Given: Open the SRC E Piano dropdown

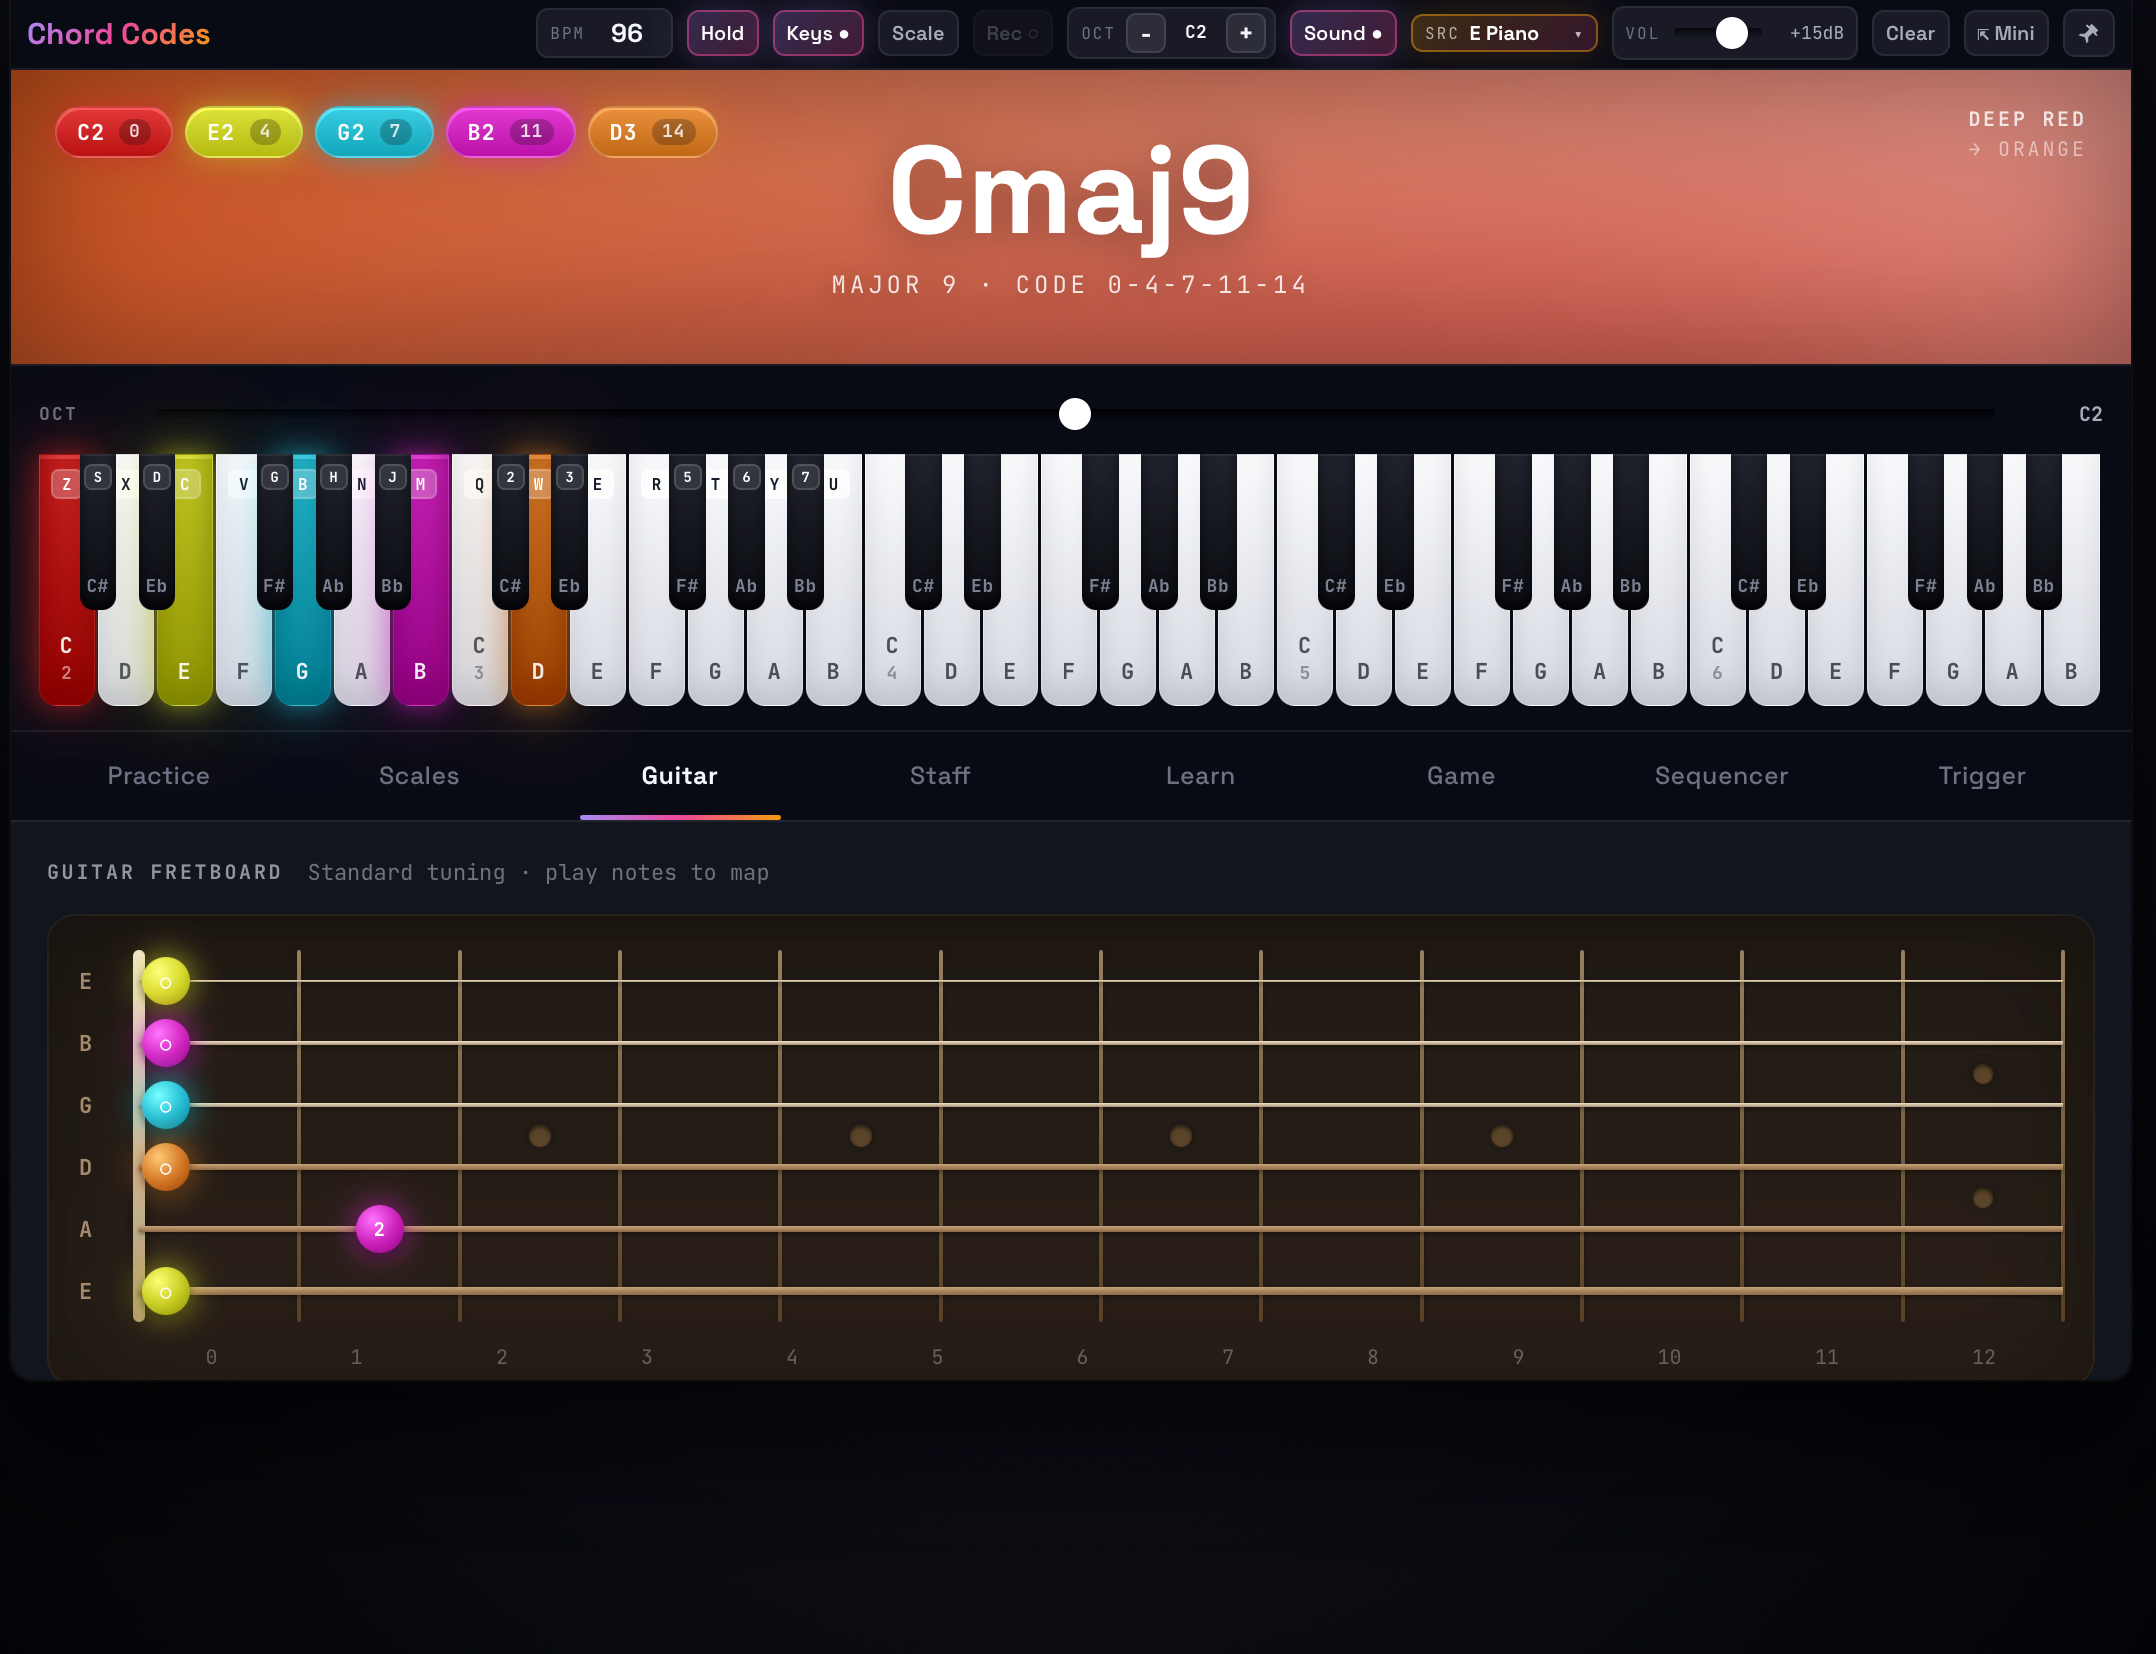Looking at the screenshot, I should click(1503, 33).
